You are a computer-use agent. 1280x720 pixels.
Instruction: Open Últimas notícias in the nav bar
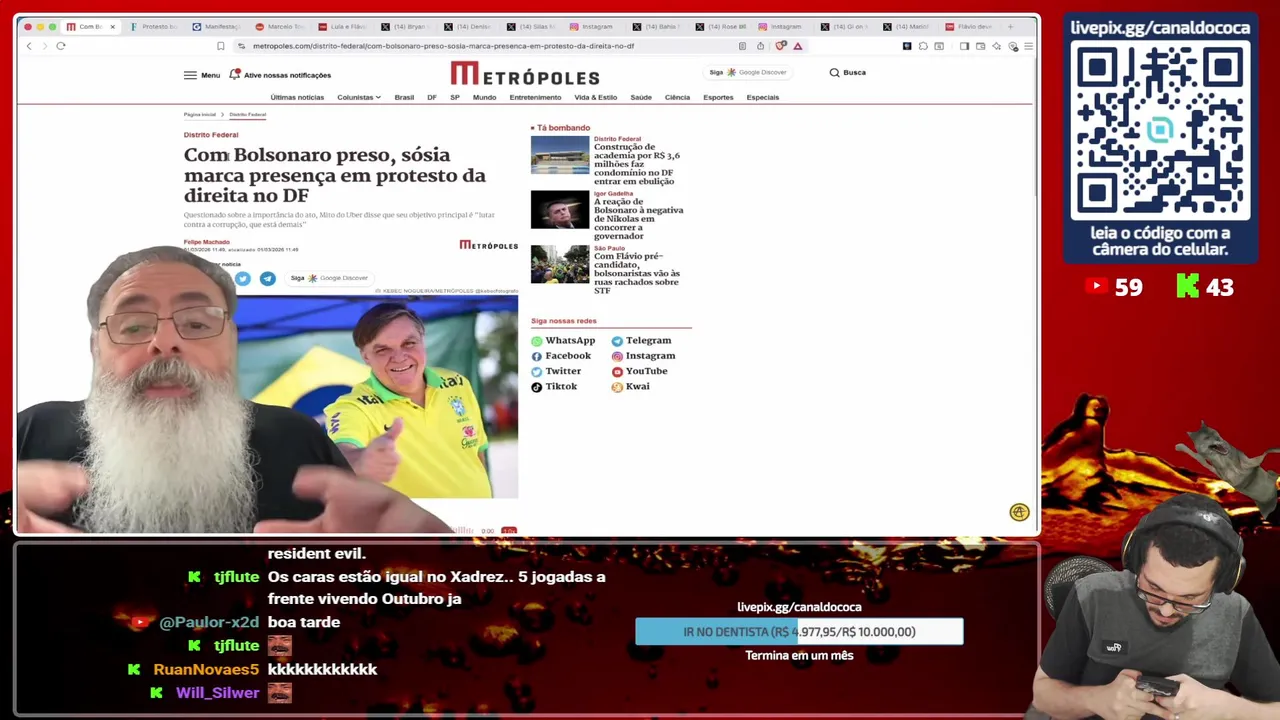tap(297, 97)
